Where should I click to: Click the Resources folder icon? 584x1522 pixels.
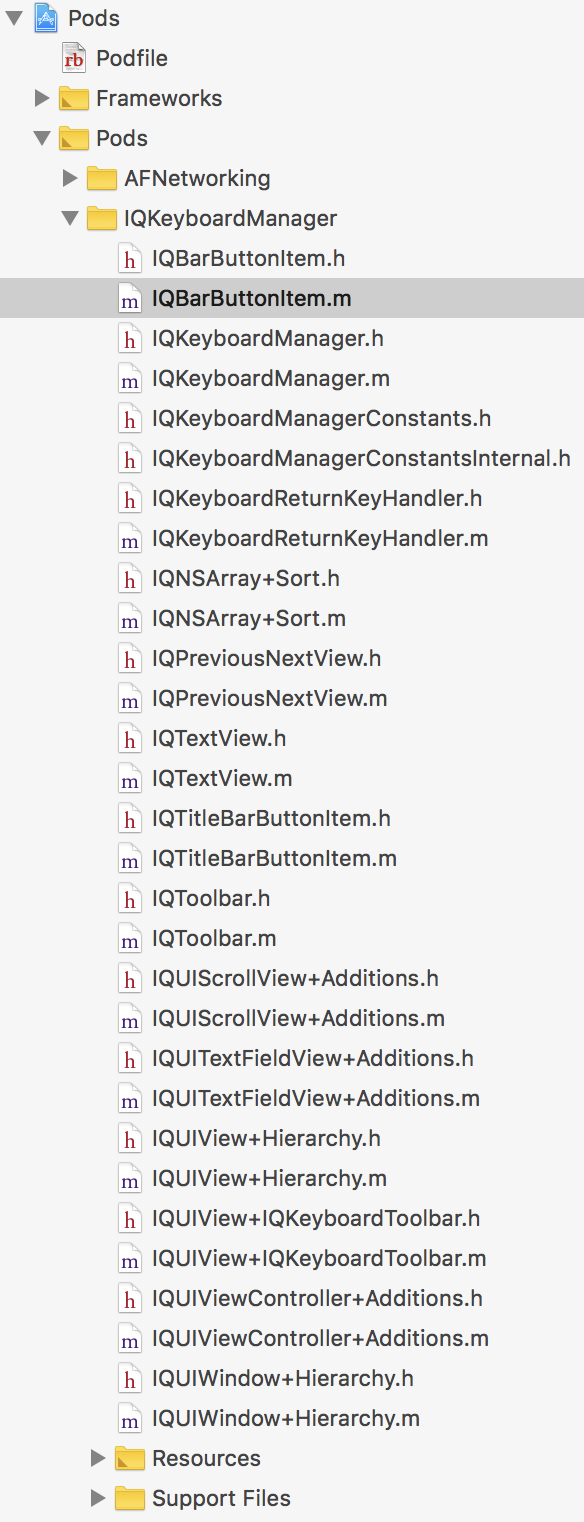pyautogui.click(x=128, y=1458)
